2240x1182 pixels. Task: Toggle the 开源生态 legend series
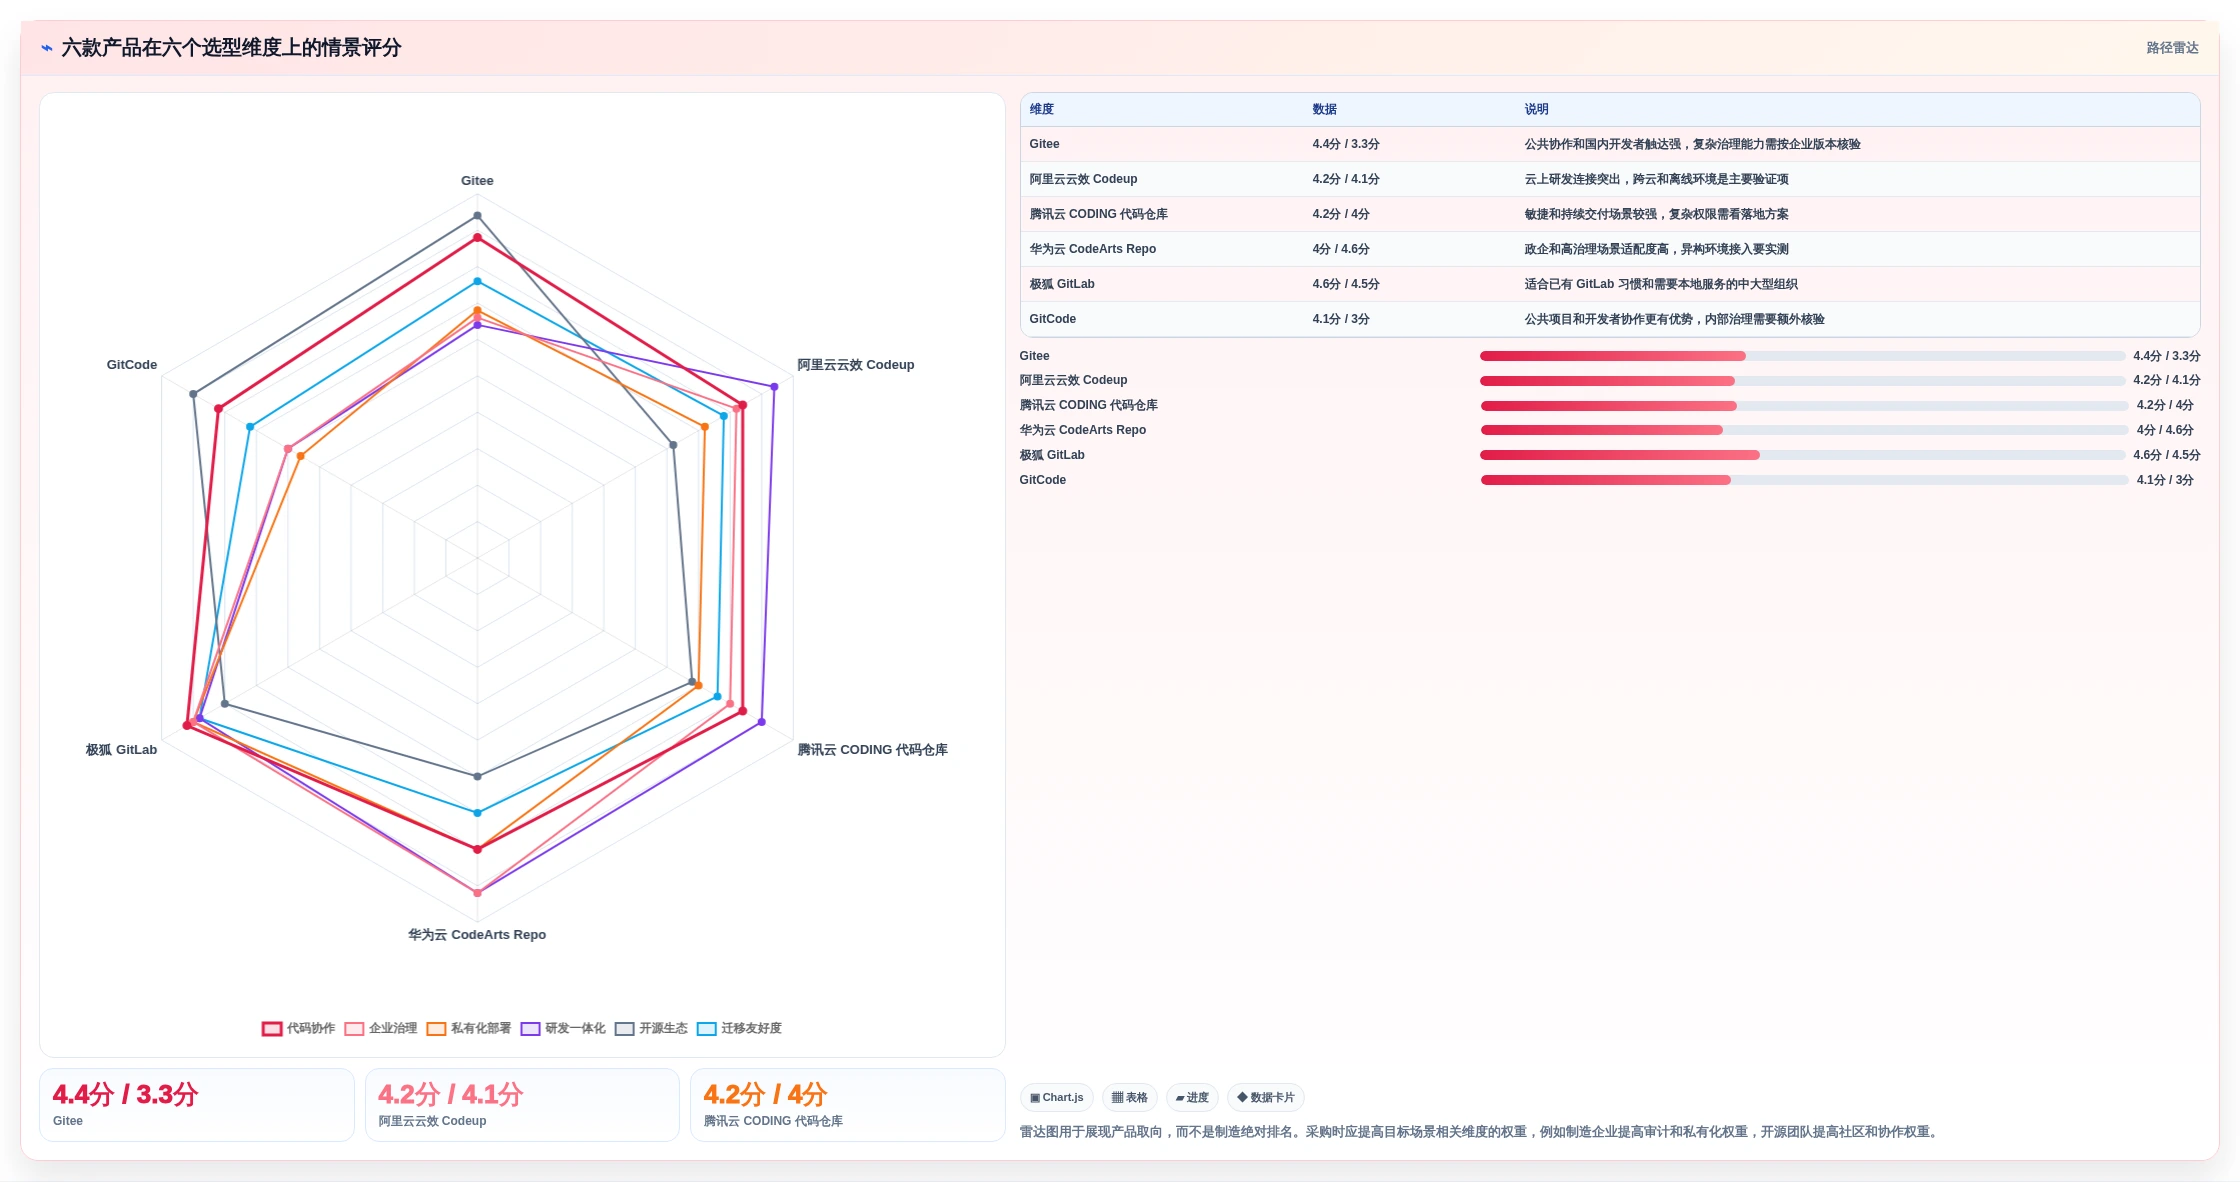650,1028
